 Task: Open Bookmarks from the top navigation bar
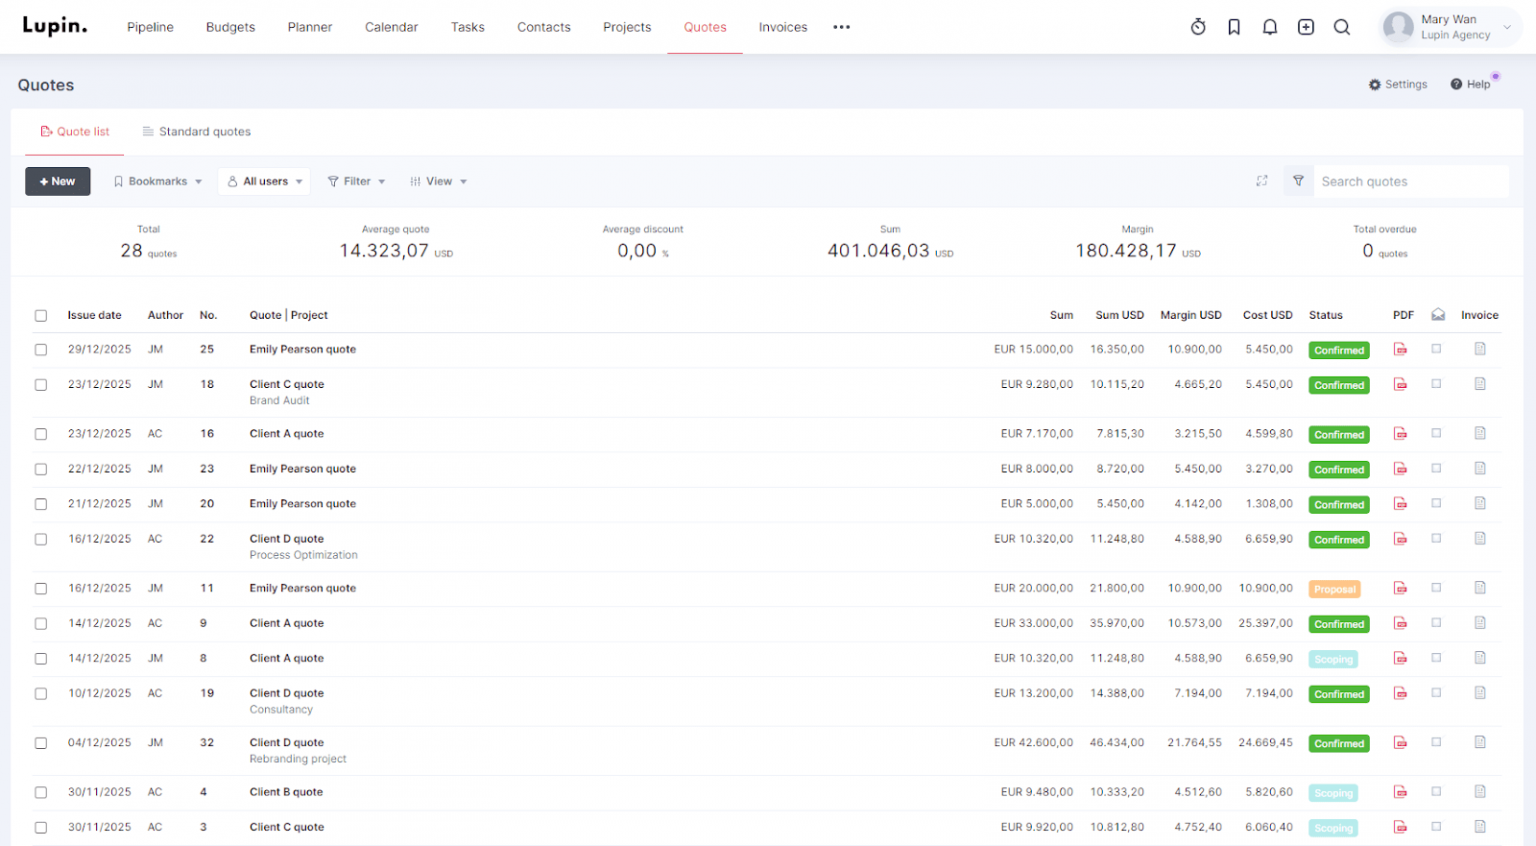click(1234, 27)
